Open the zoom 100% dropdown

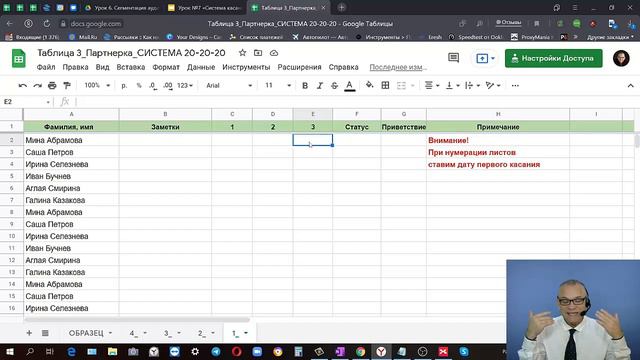97,85
